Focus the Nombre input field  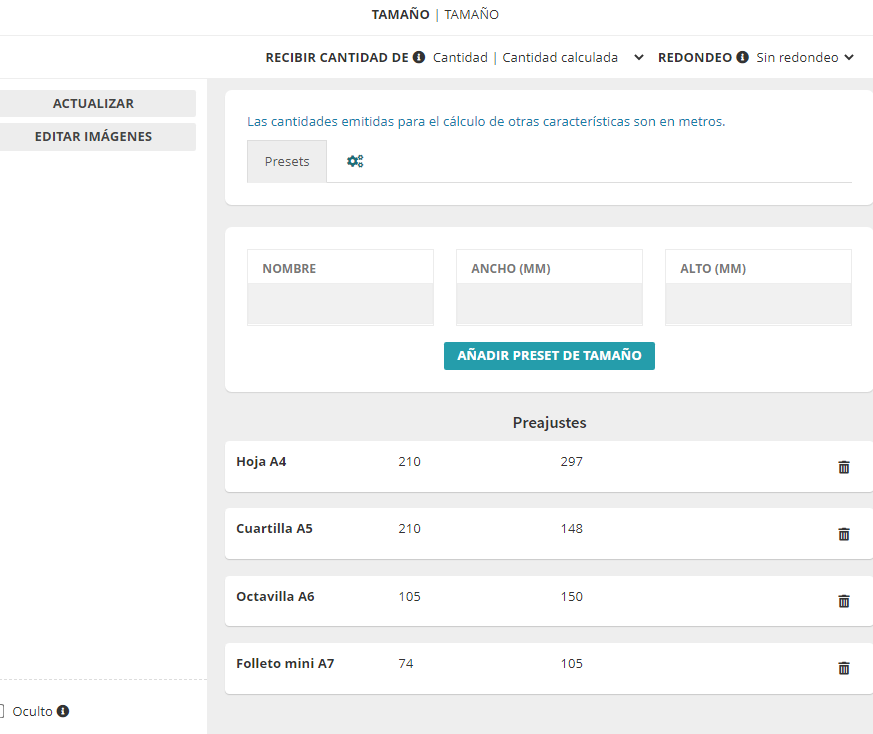[340, 303]
